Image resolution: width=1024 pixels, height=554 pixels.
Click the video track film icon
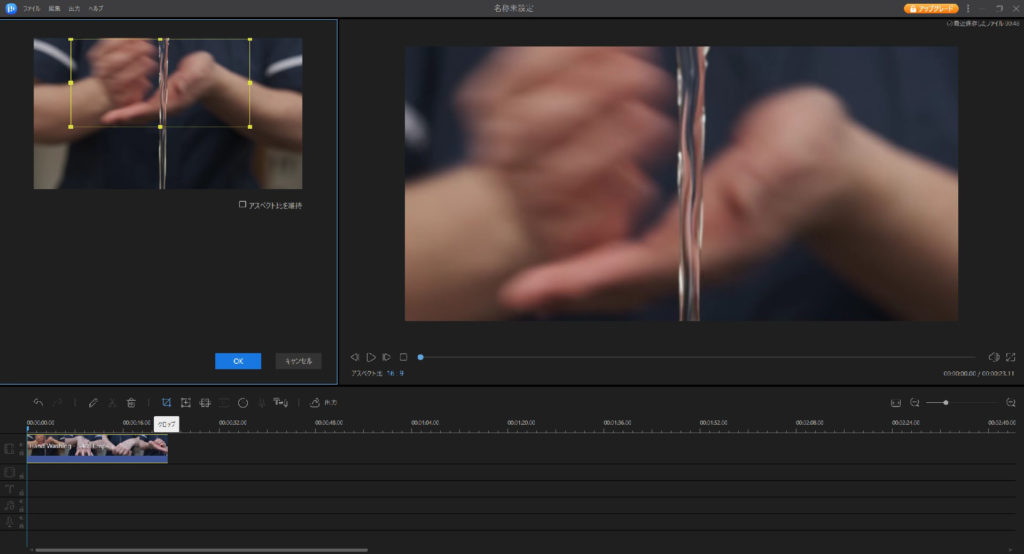(x=9, y=449)
